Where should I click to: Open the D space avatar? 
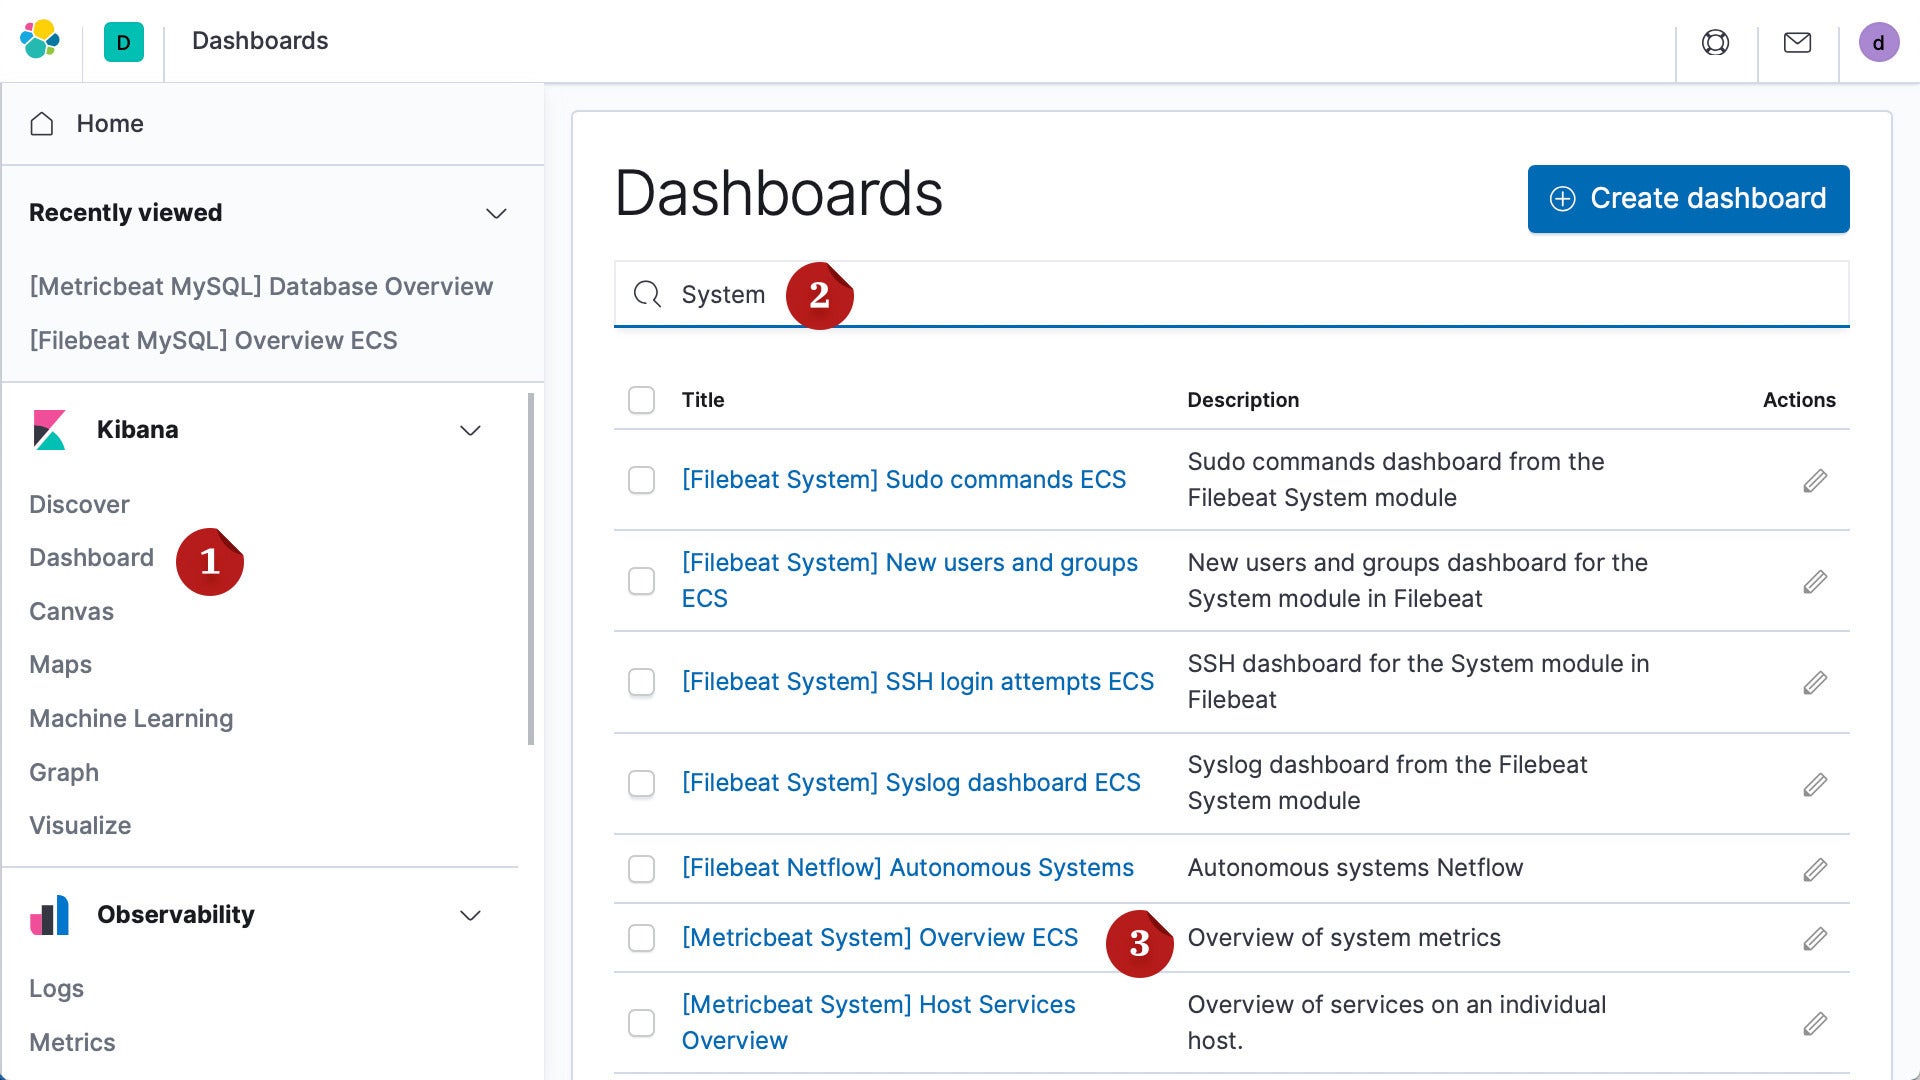124,42
